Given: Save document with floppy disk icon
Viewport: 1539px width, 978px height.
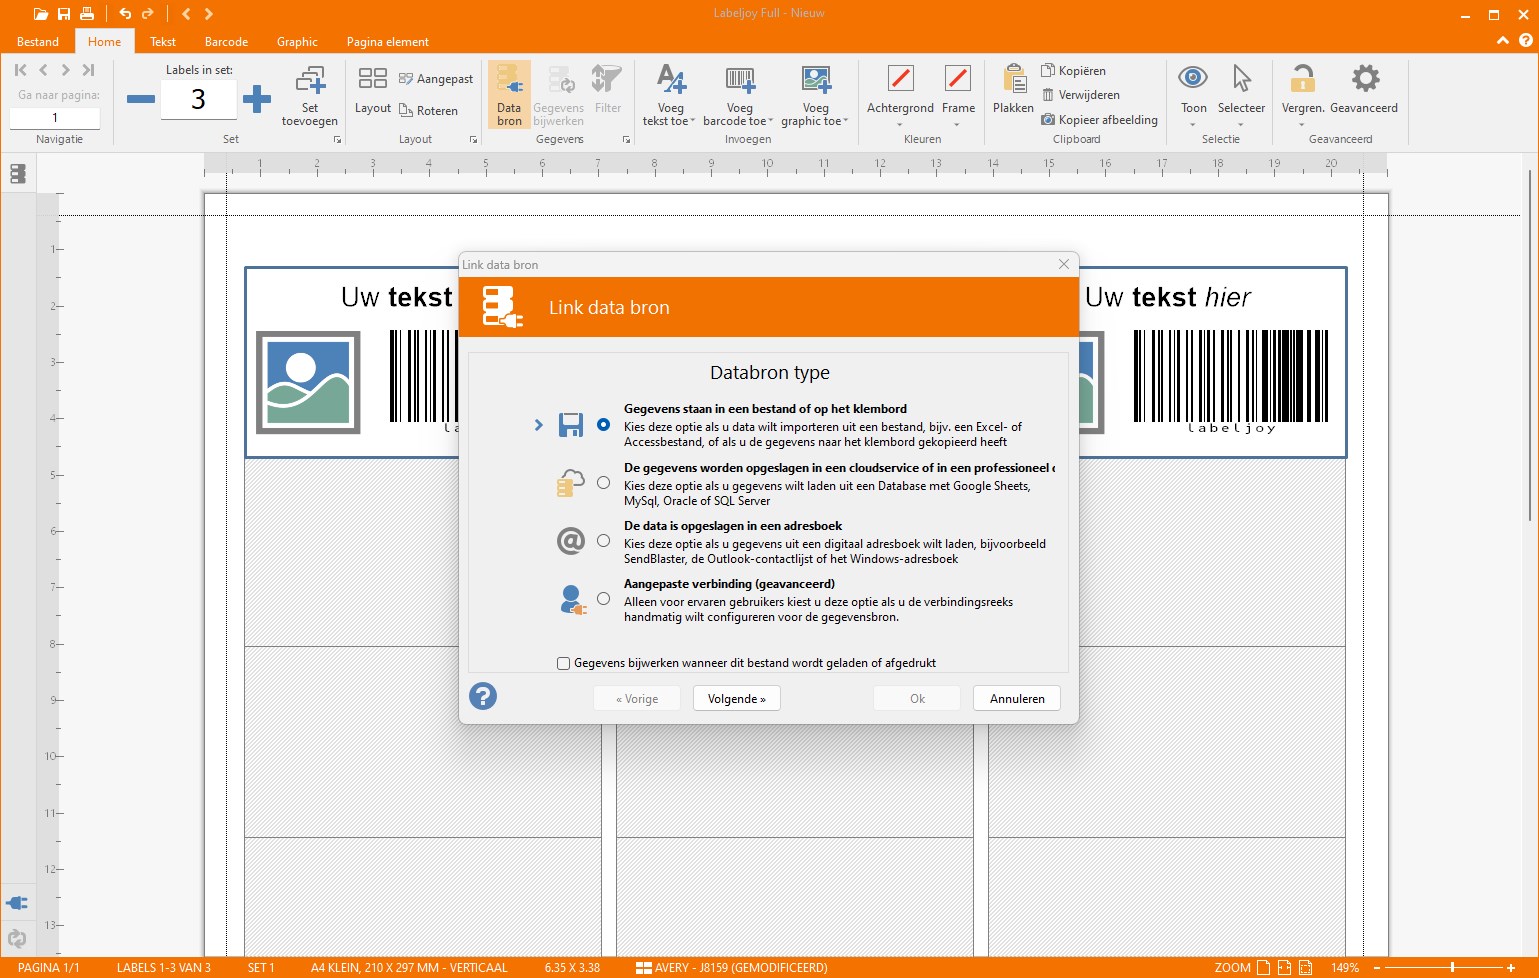Looking at the screenshot, I should point(64,14).
